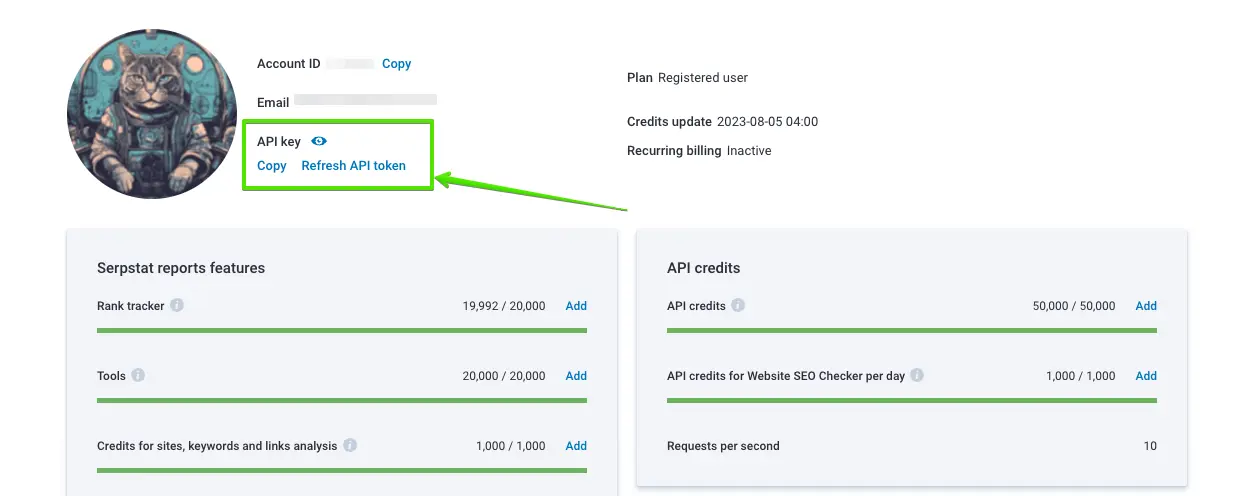Open the cat profile avatar
The height and width of the screenshot is (496, 1255).
point(152,113)
